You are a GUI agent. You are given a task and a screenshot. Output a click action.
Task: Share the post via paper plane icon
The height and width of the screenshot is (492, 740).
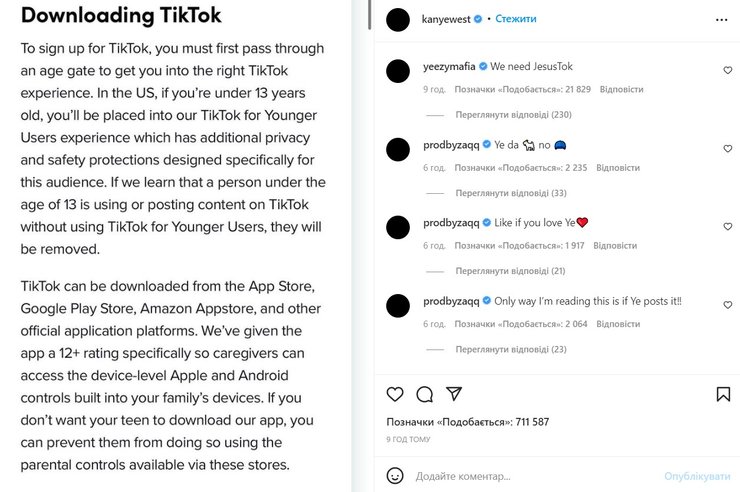click(x=453, y=394)
